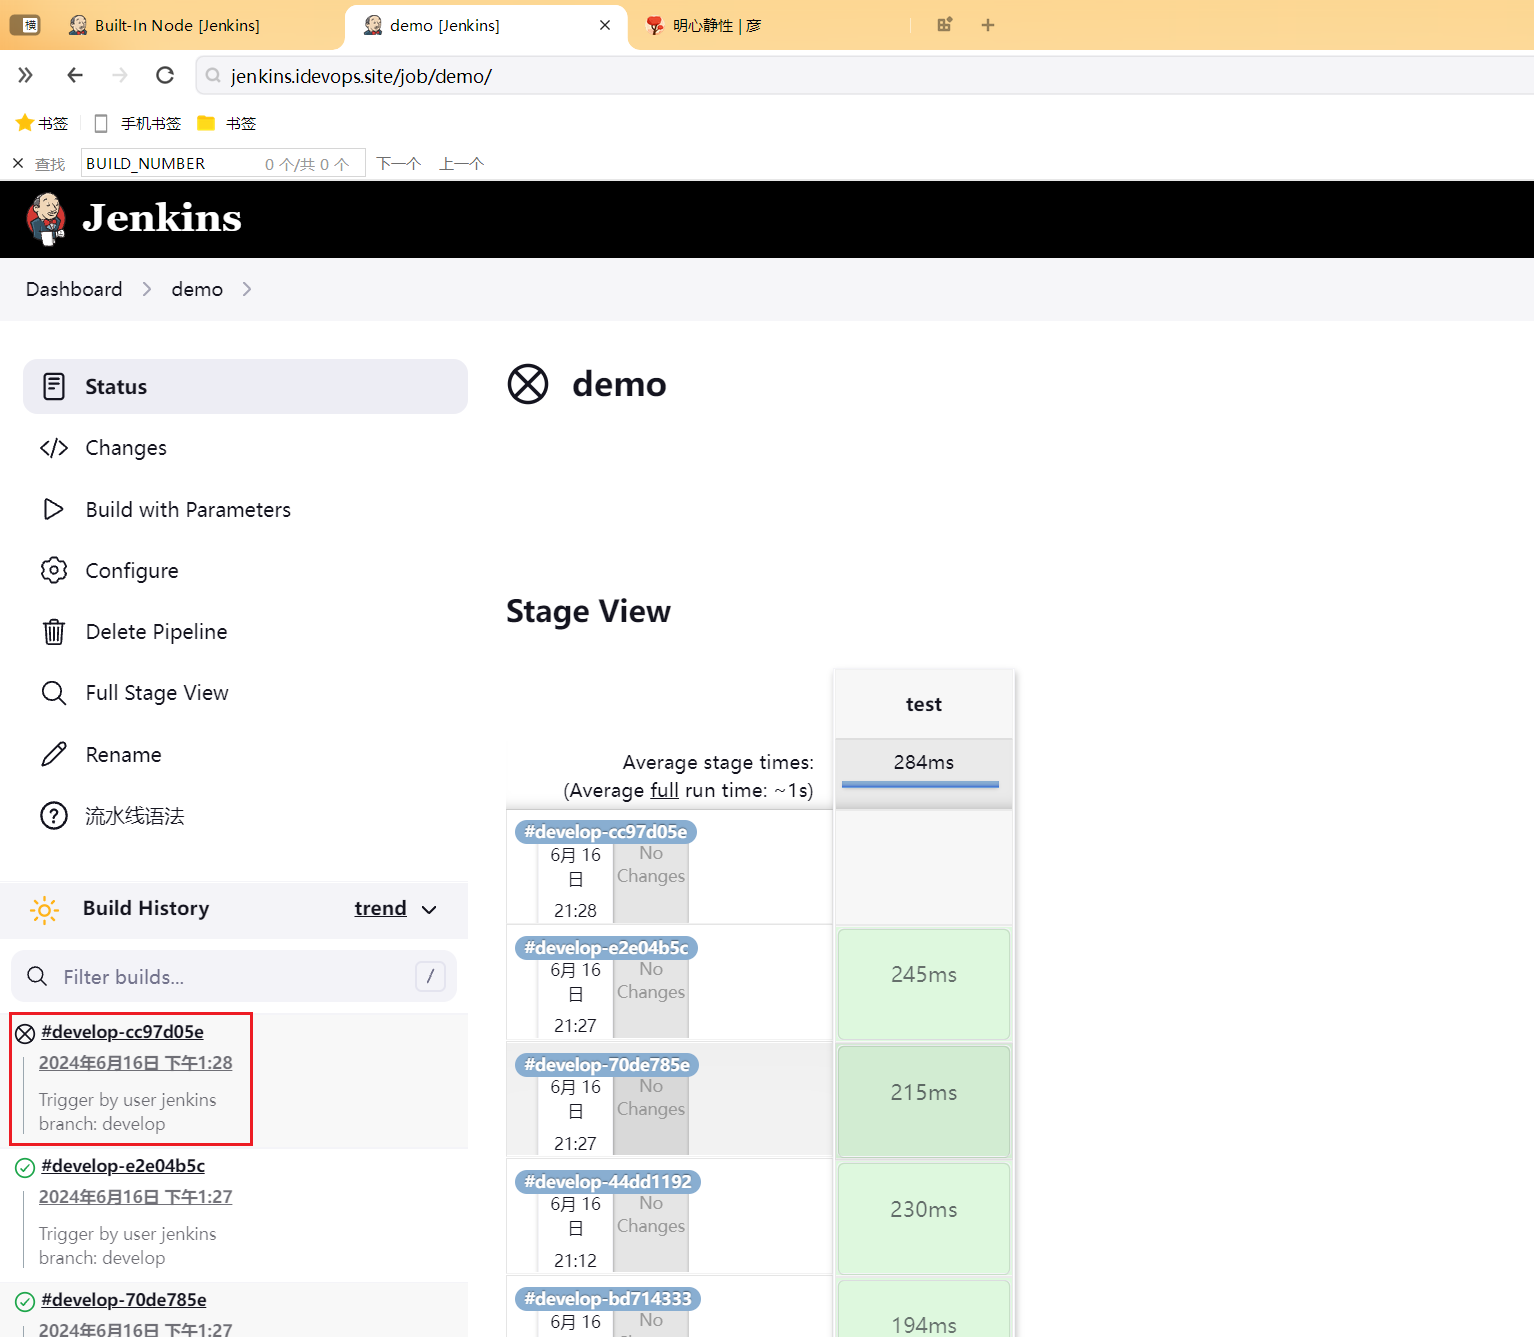Expand the chevron after demo breadcrumb
The image size is (1534, 1337).
click(x=246, y=289)
